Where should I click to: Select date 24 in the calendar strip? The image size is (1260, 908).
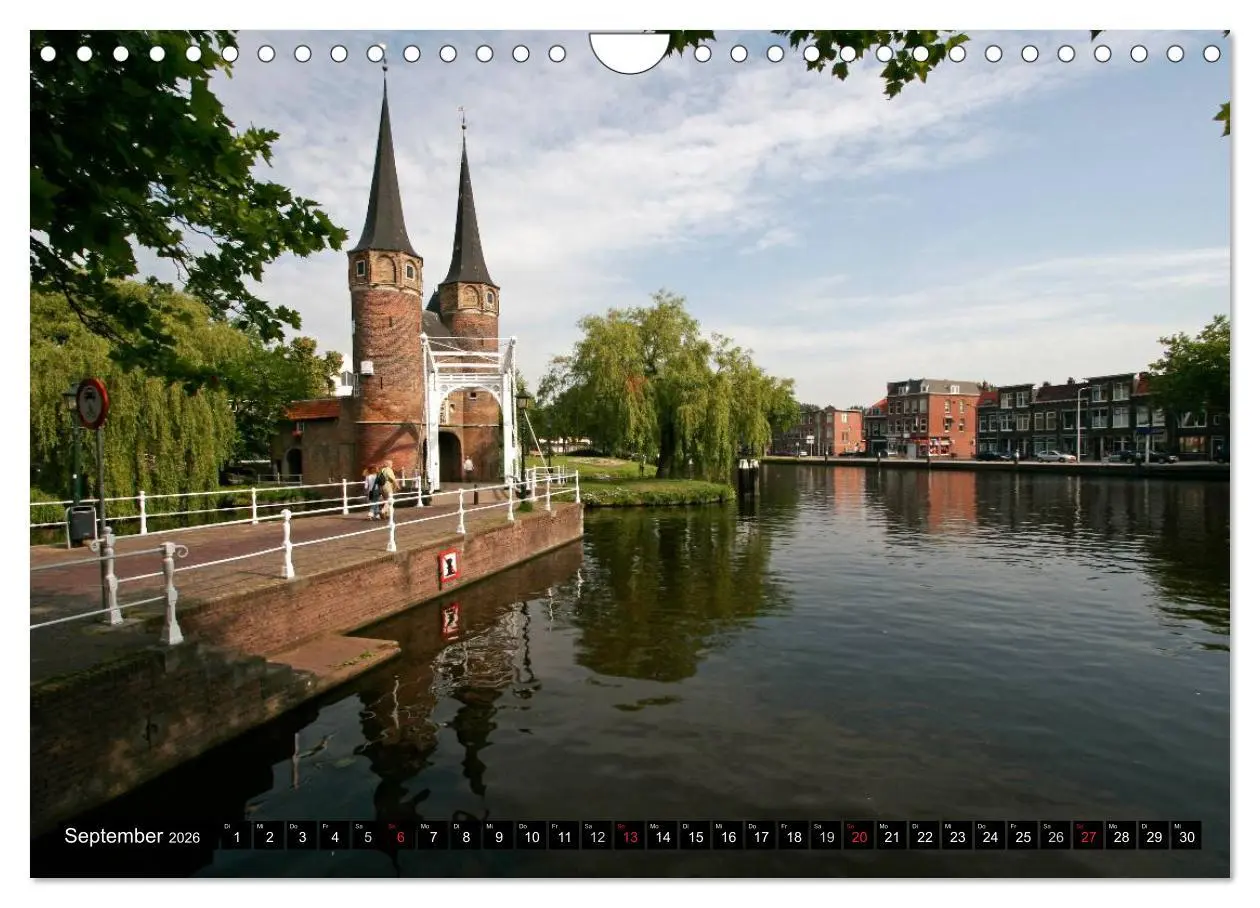click(x=990, y=836)
